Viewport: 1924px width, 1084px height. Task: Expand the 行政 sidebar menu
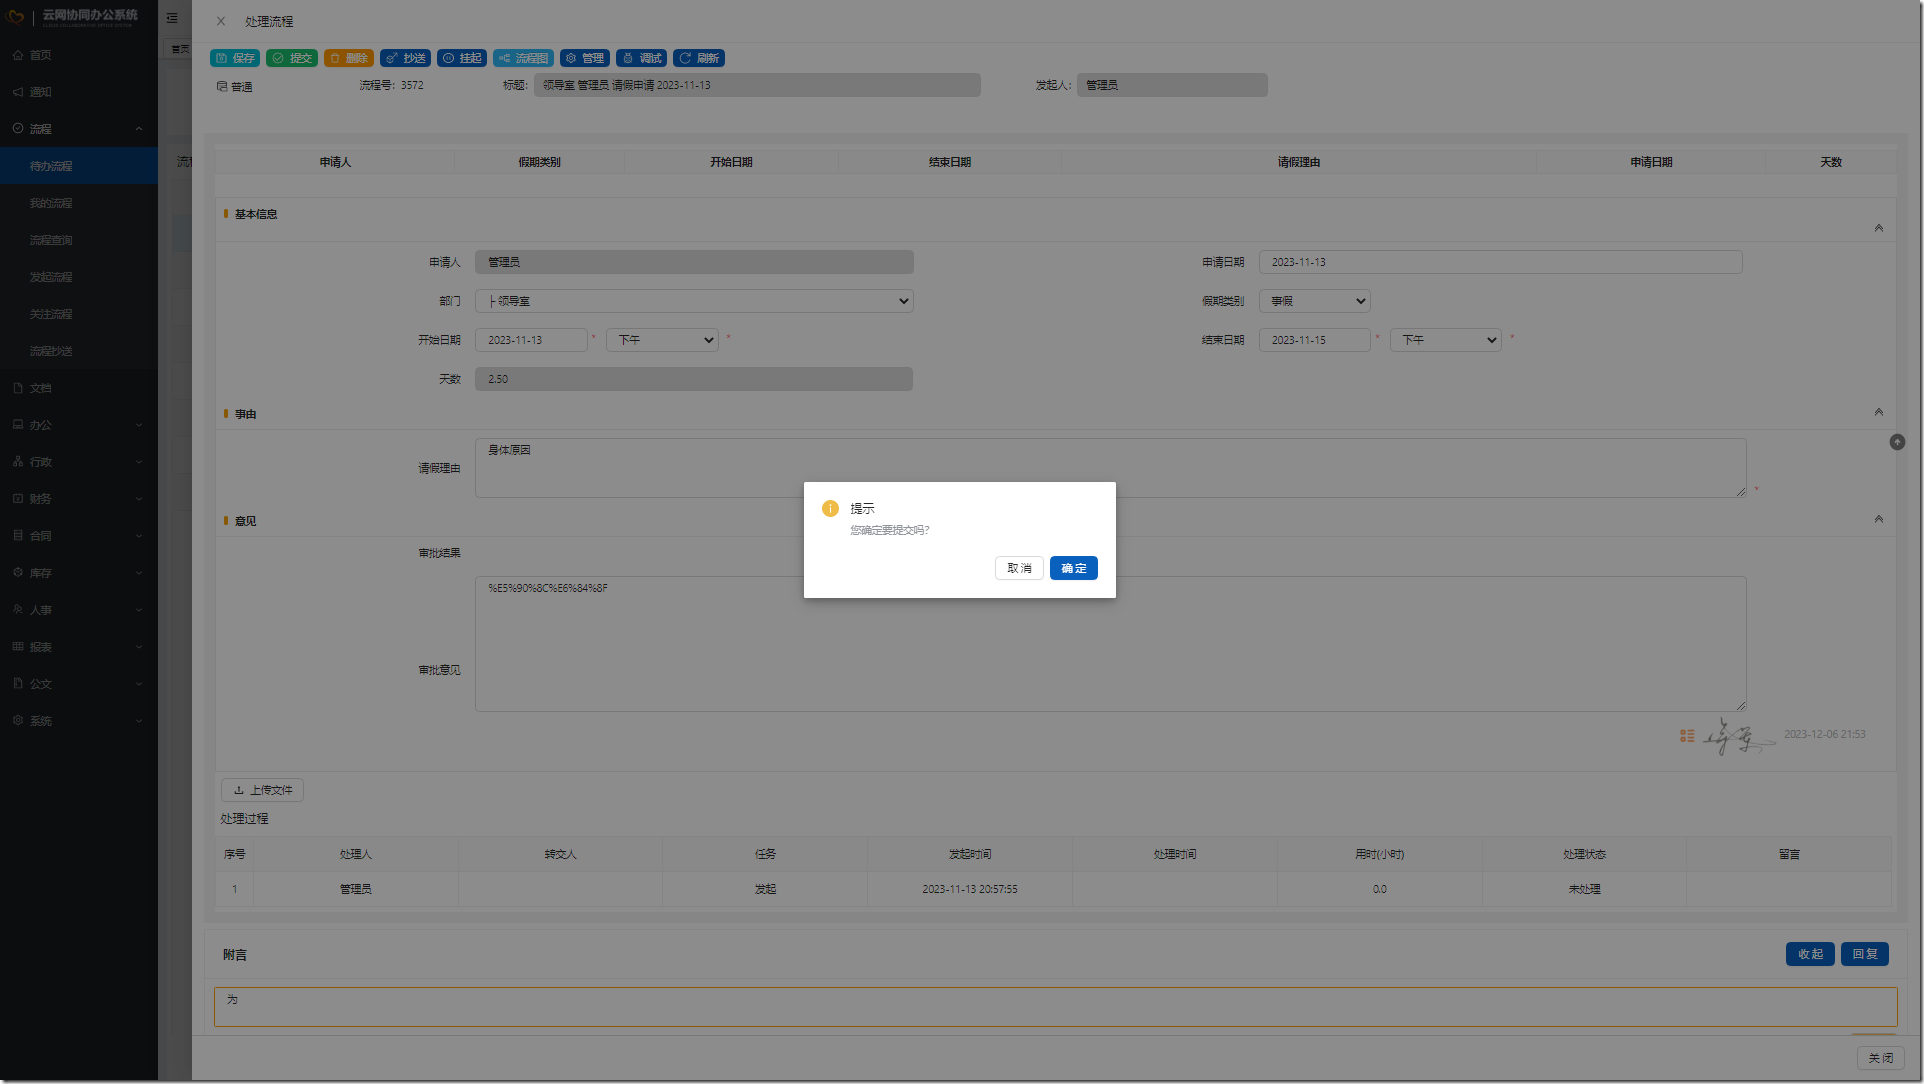click(x=79, y=462)
